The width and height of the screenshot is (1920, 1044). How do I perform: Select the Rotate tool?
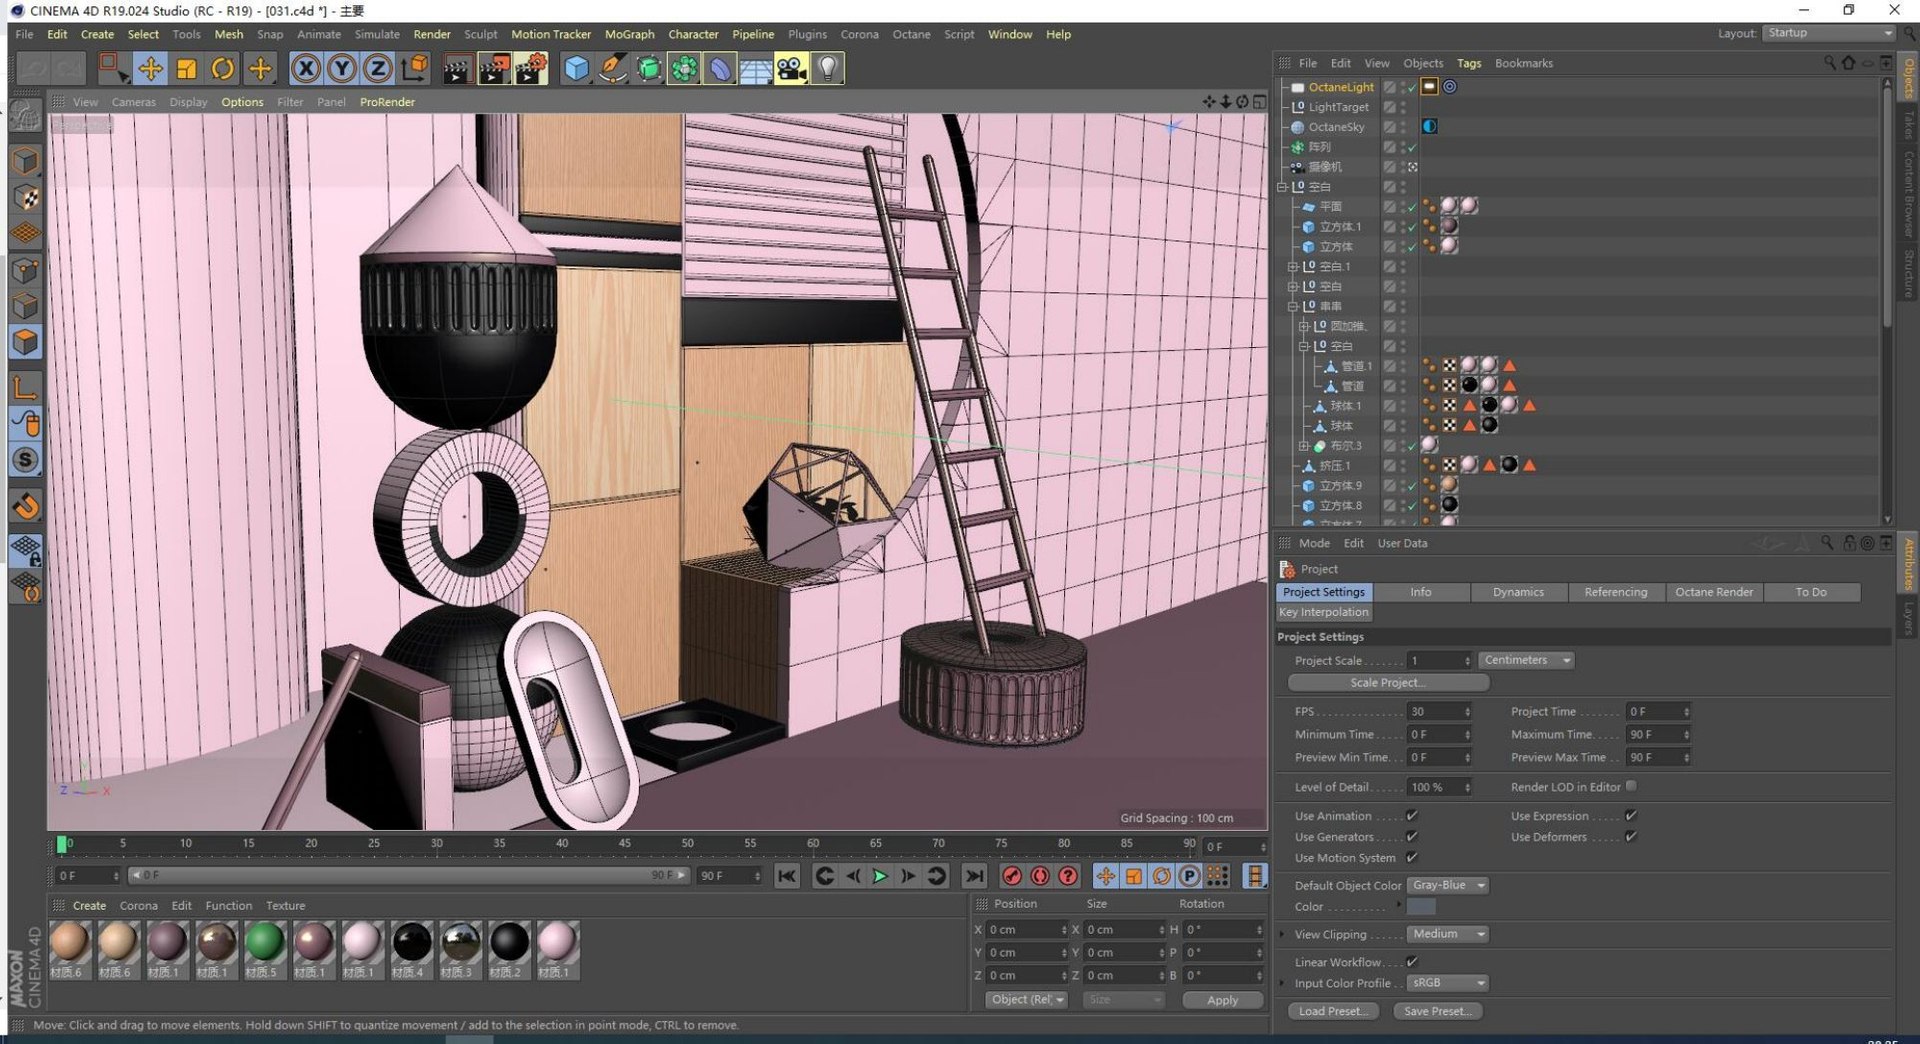(x=223, y=68)
